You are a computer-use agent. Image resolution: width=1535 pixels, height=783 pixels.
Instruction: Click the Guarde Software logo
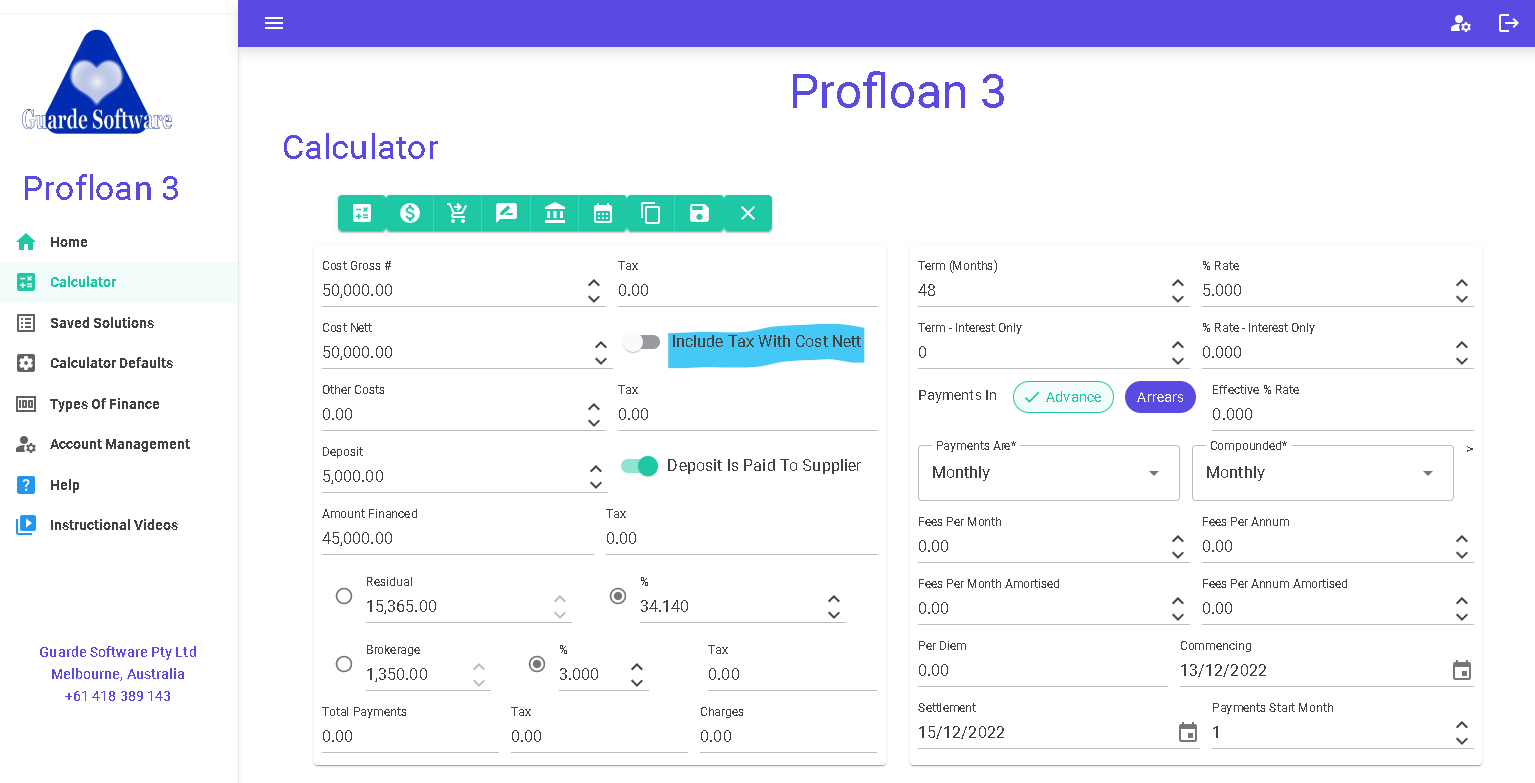(97, 82)
